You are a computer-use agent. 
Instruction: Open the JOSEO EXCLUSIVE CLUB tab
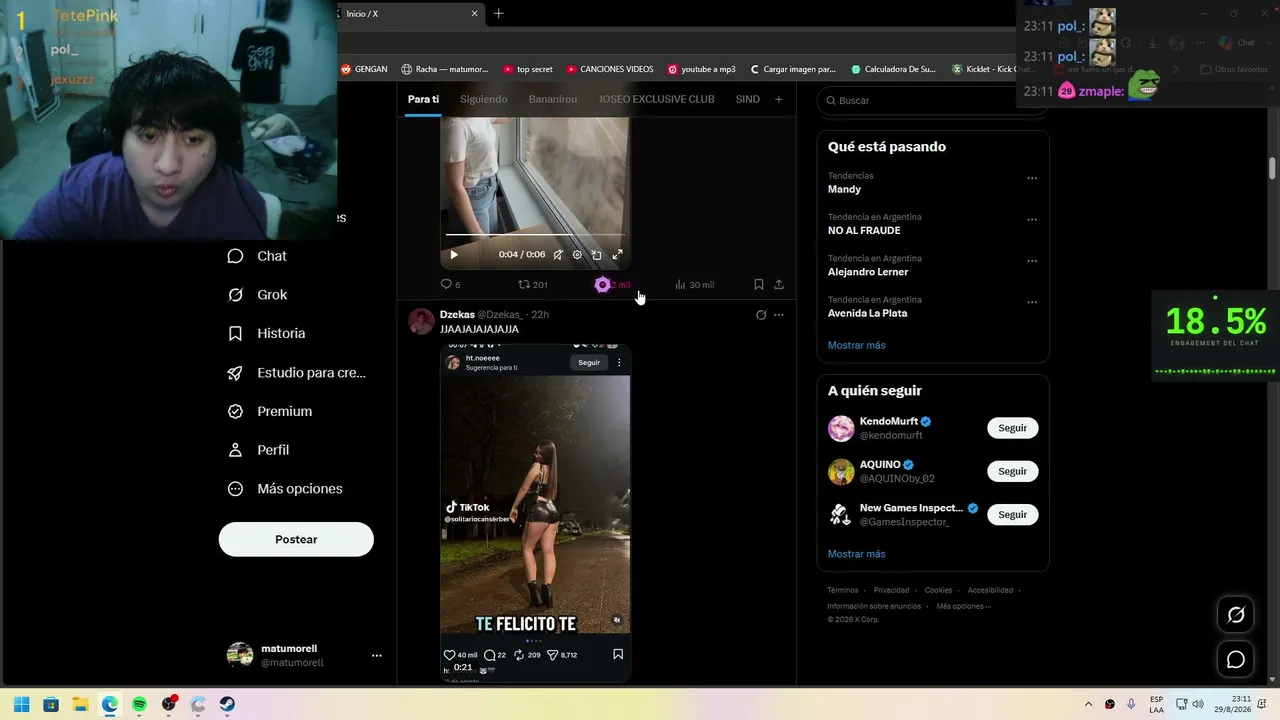point(656,99)
